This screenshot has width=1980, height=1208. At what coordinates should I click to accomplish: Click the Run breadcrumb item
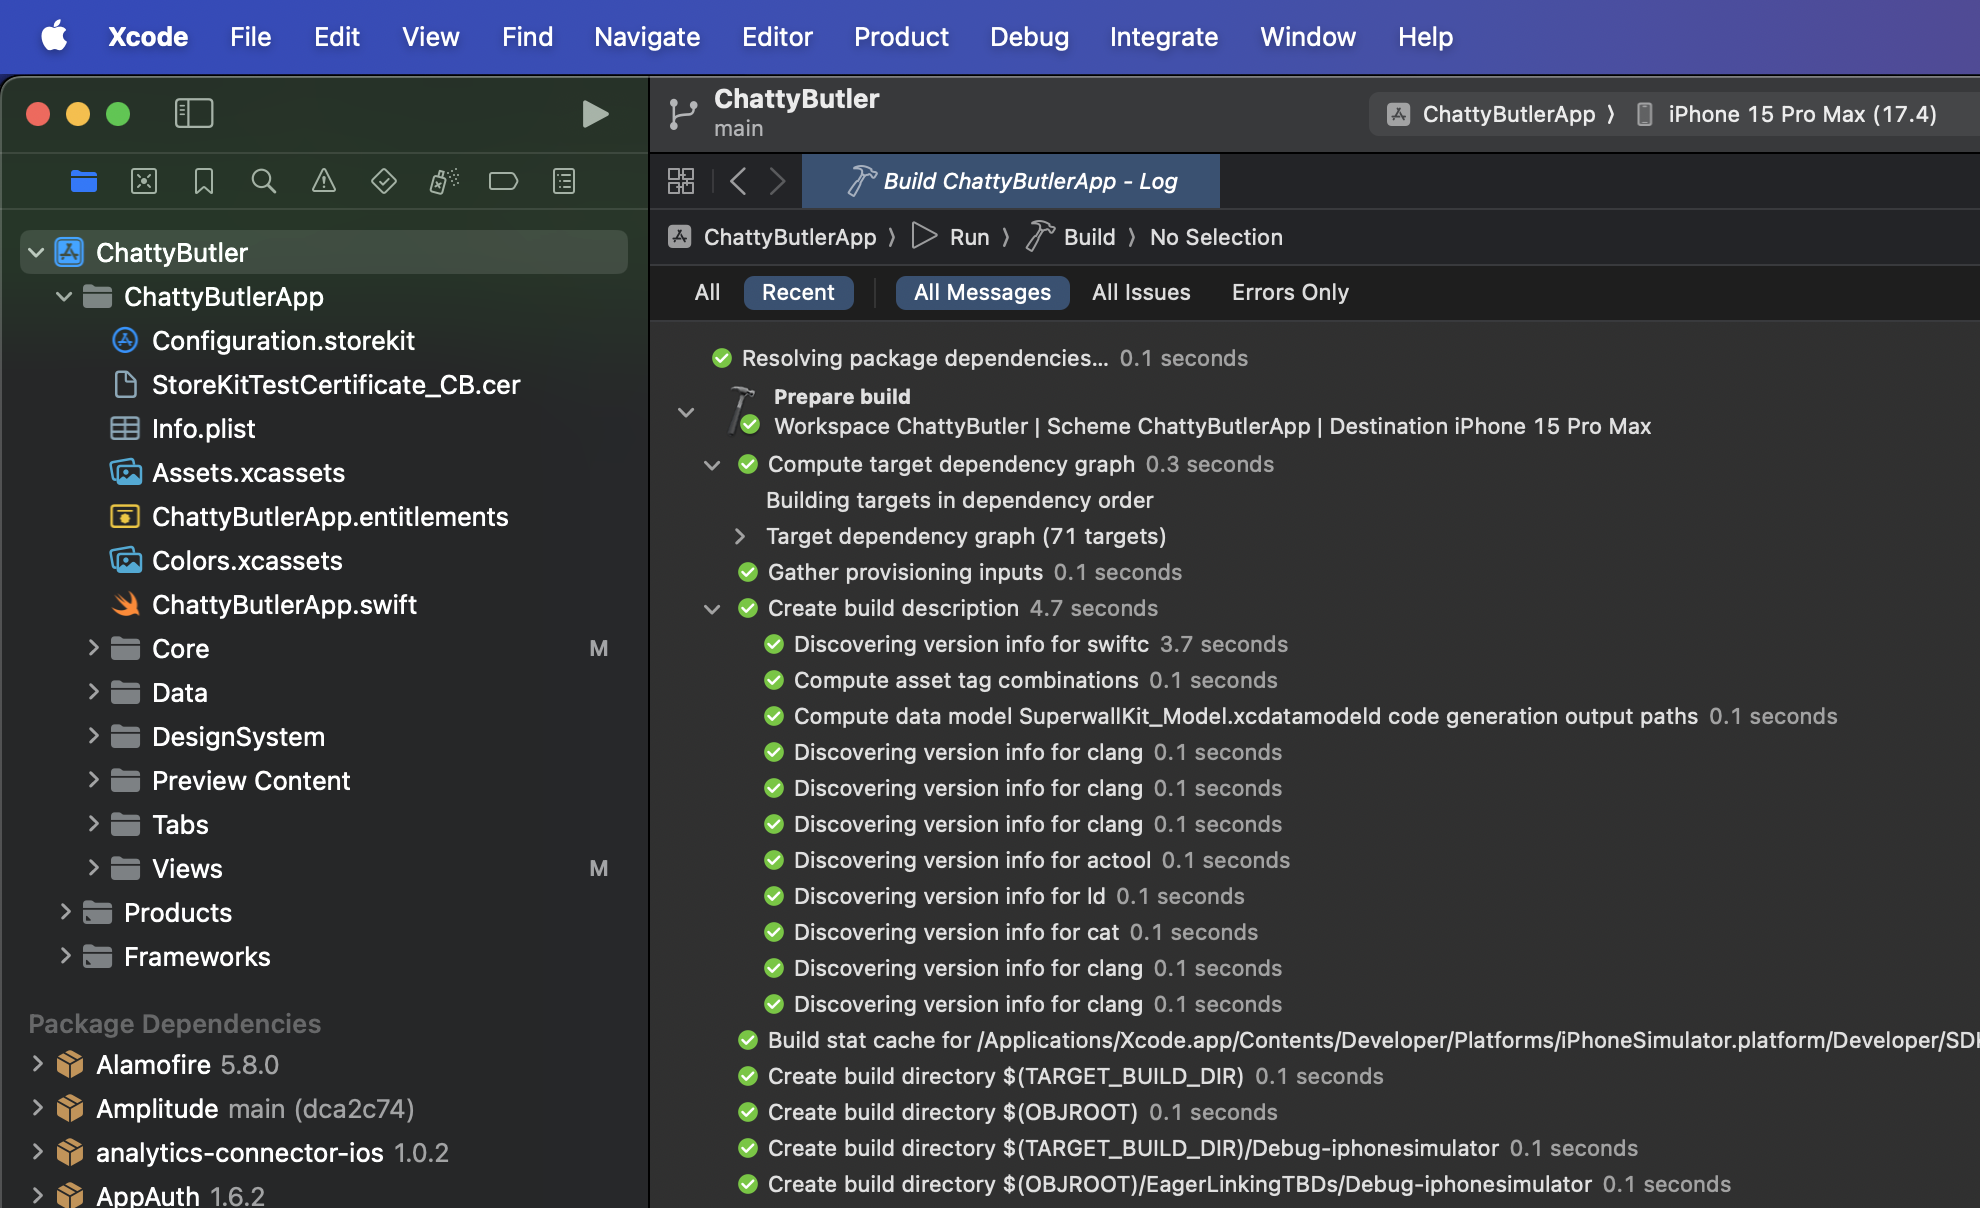coord(951,237)
